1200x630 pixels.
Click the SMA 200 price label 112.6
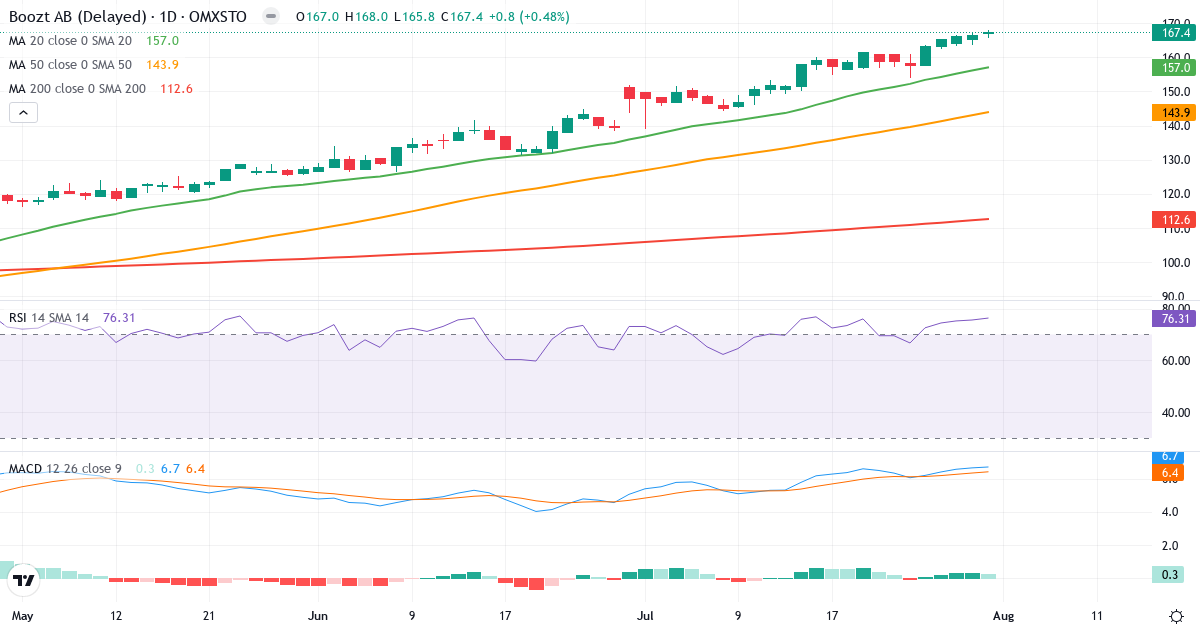pyautogui.click(x=1175, y=220)
